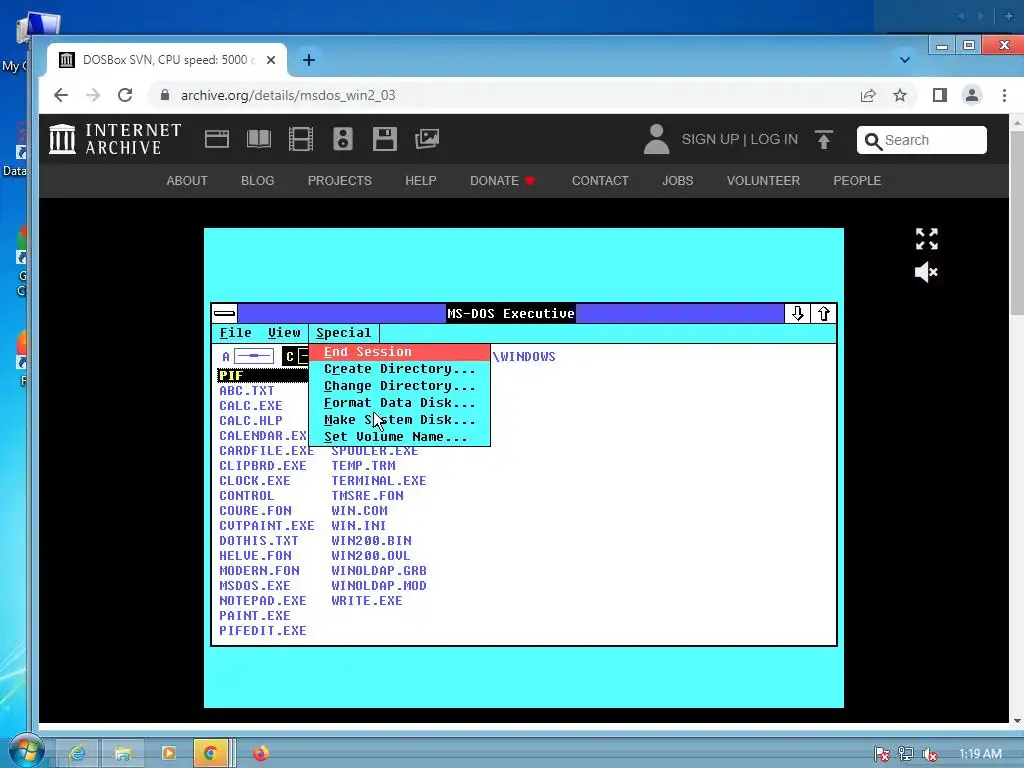This screenshot has width=1024, height=768.
Task: Reload the page
Action: click(x=125, y=95)
